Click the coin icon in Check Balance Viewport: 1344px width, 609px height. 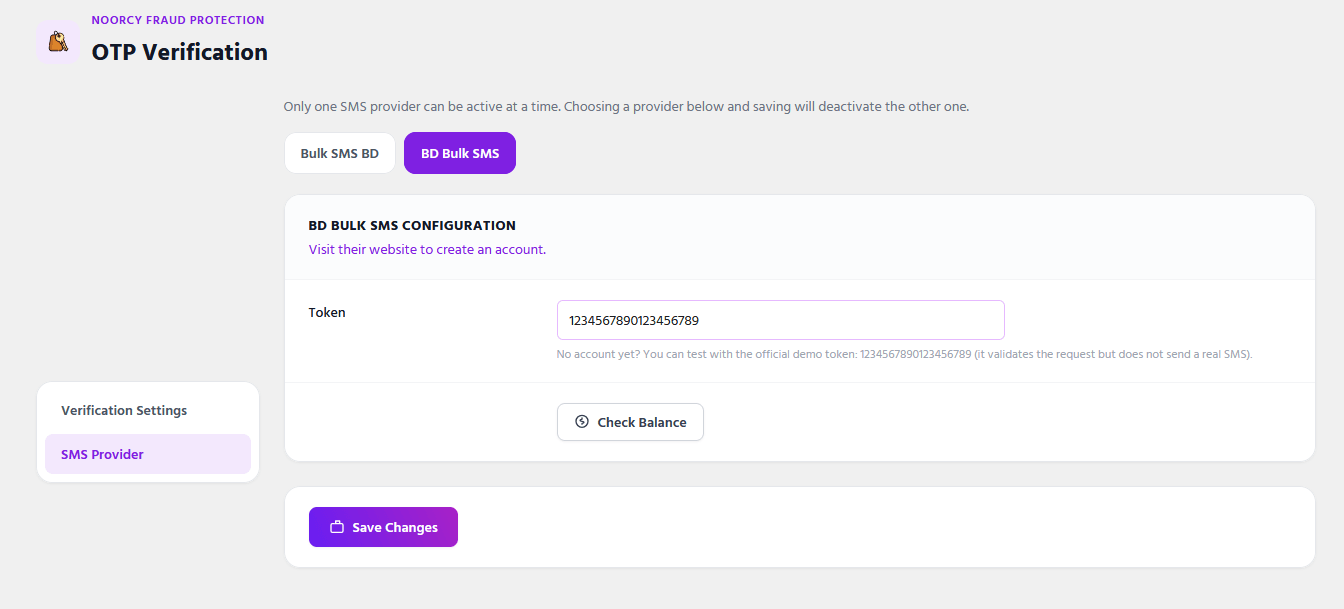tap(582, 422)
